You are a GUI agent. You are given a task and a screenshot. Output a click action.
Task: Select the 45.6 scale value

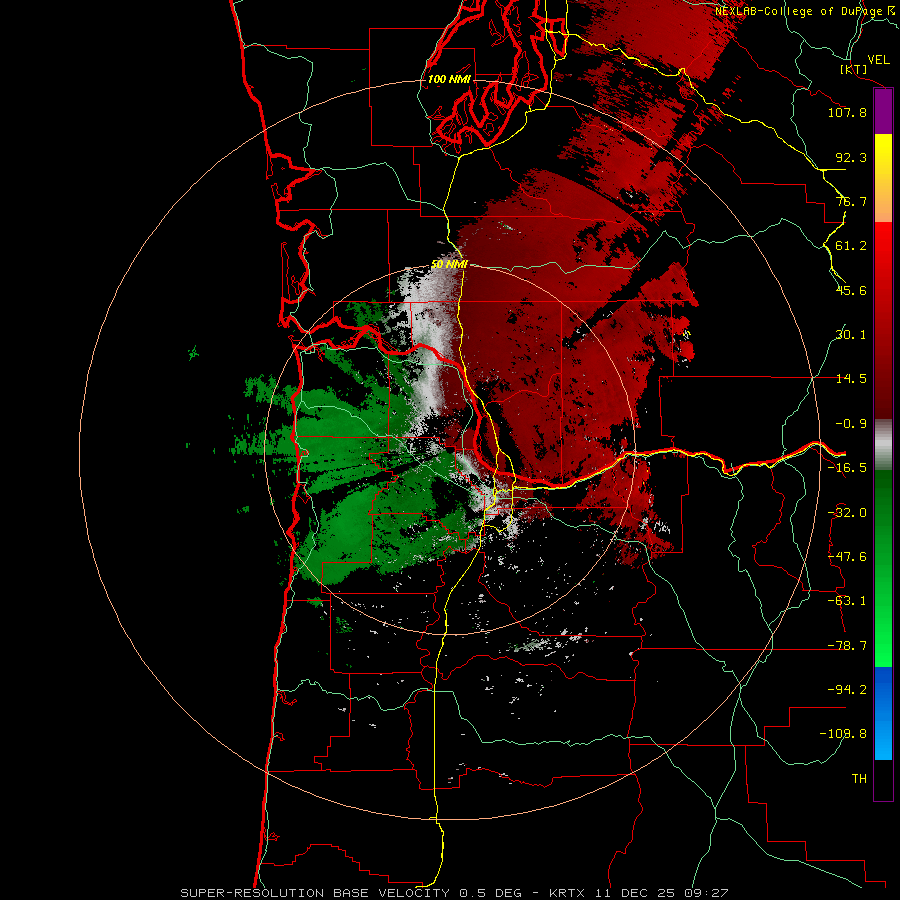pyautogui.click(x=851, y=290)
